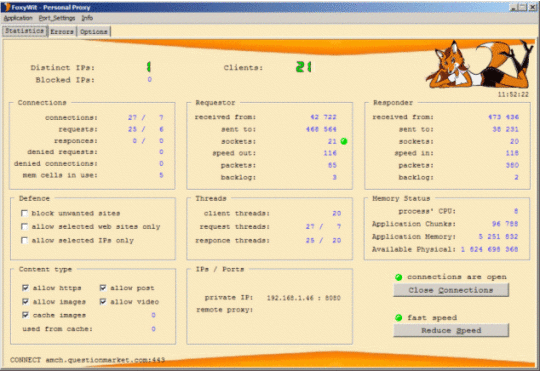Click the Responder packets value 380
Image resolution: width=540 pixels, height=371 pixels.
click(512, 165)
